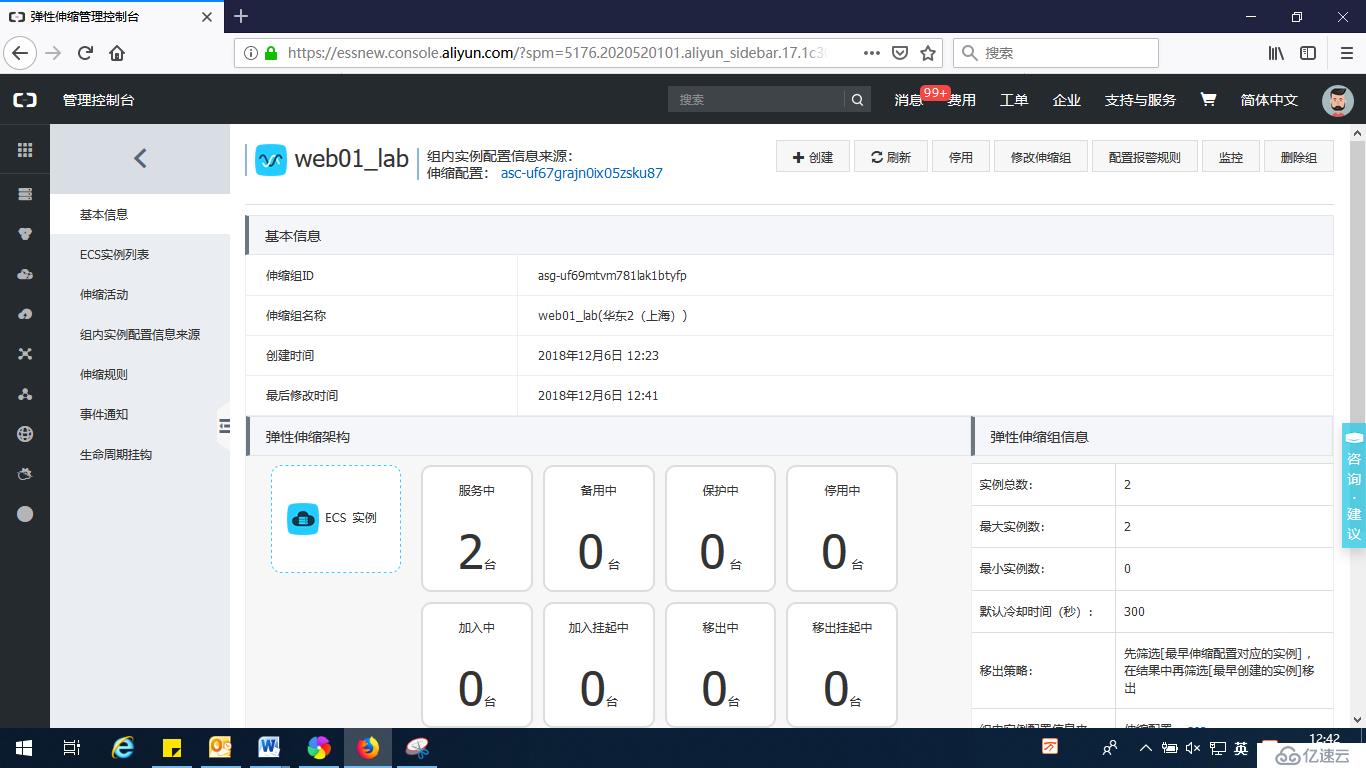The width and height of the screenshot is (1366, 768).
Task: Click the 删除组 button
Action: pos(1299,157)
